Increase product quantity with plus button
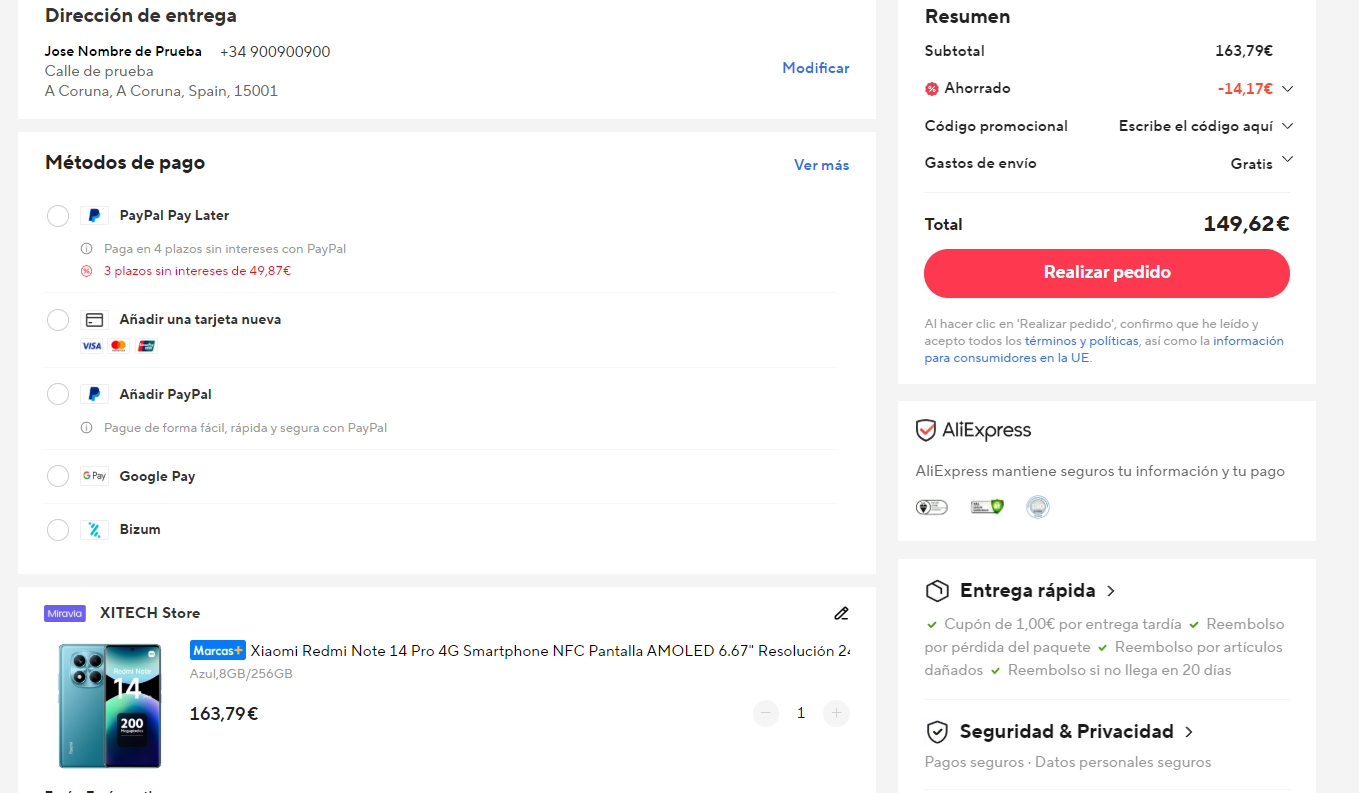The height and width of the screenshot is (793, 1359). [x=836, y=713]
